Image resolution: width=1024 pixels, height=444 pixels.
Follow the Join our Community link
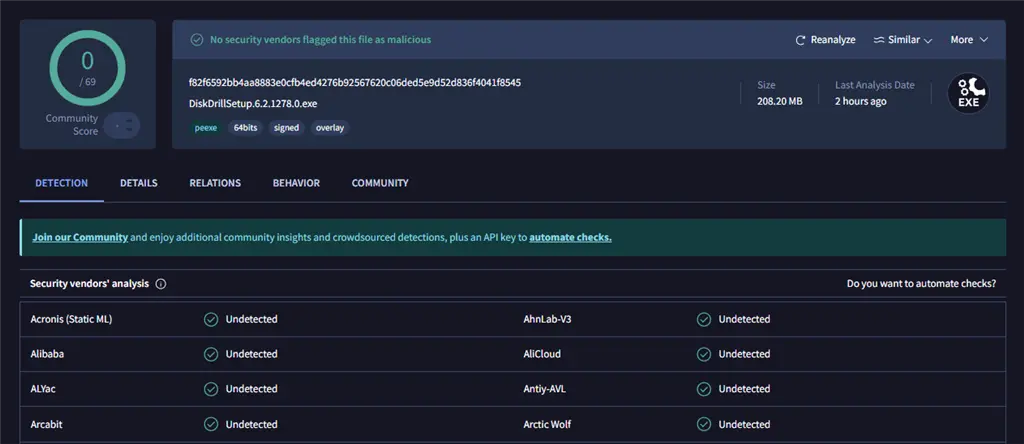(80, 238)
